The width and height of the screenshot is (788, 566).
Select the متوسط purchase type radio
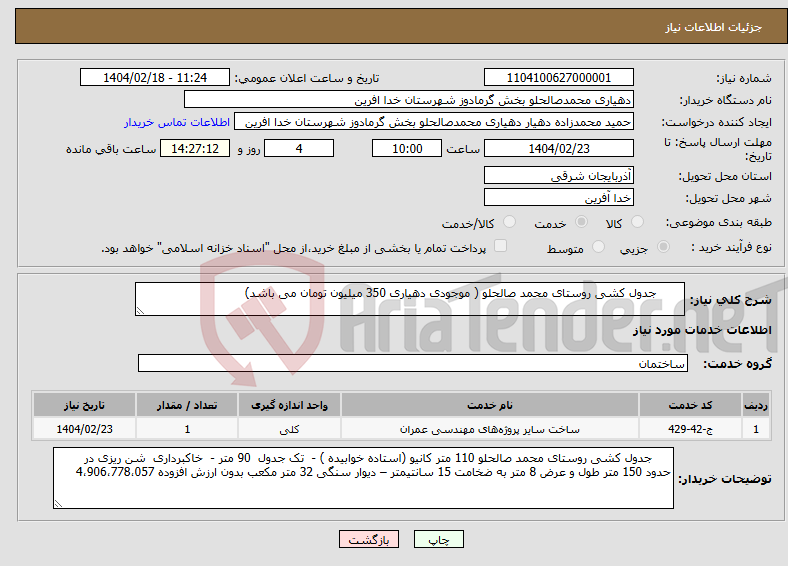pyautogui.click(x=598, y=246)
